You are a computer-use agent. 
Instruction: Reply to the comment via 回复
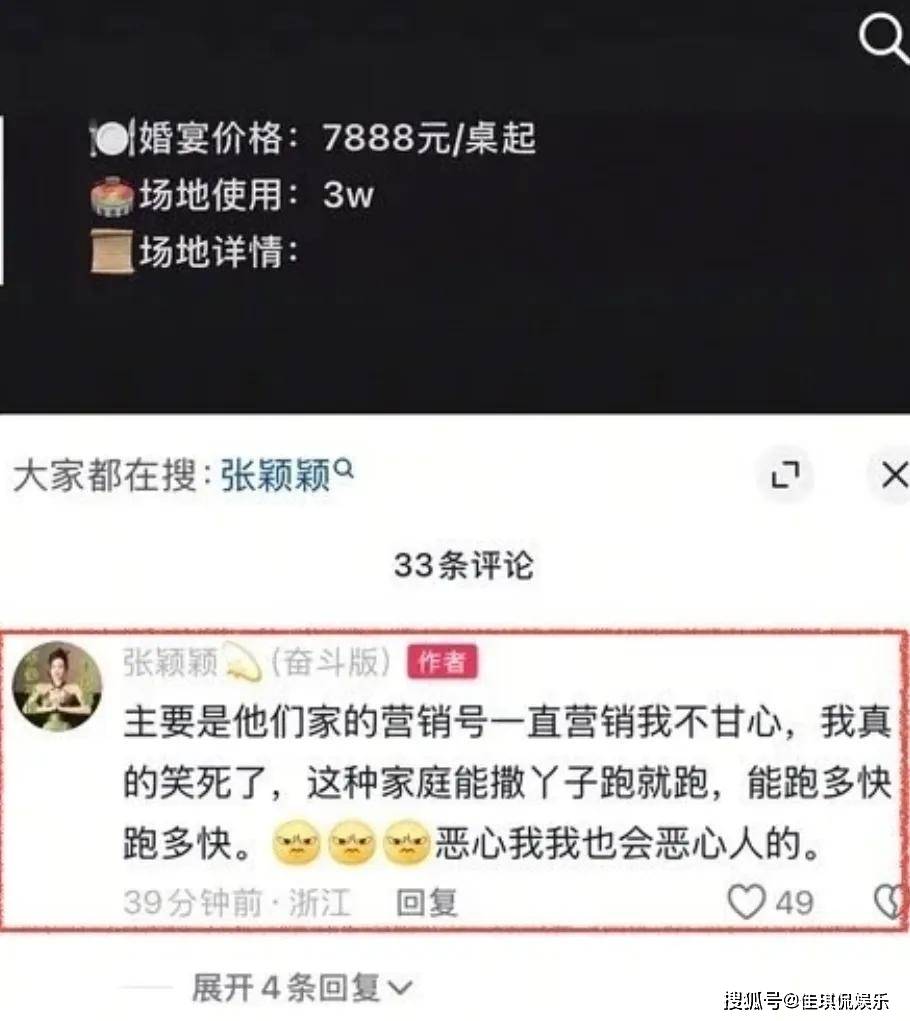[x=427, y=902]
